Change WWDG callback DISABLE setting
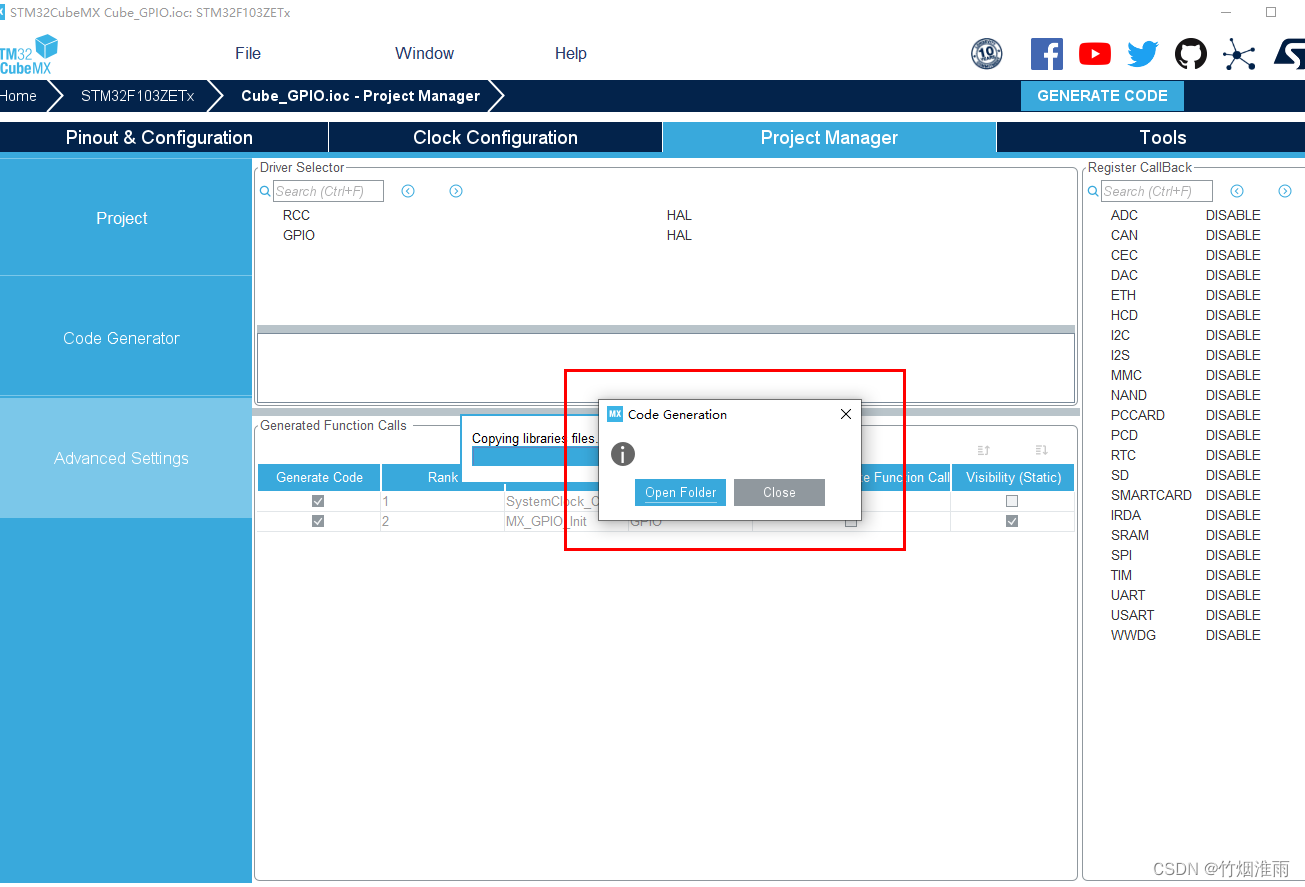This screenshot has height=887, width=1305. tap(1233, 635)
